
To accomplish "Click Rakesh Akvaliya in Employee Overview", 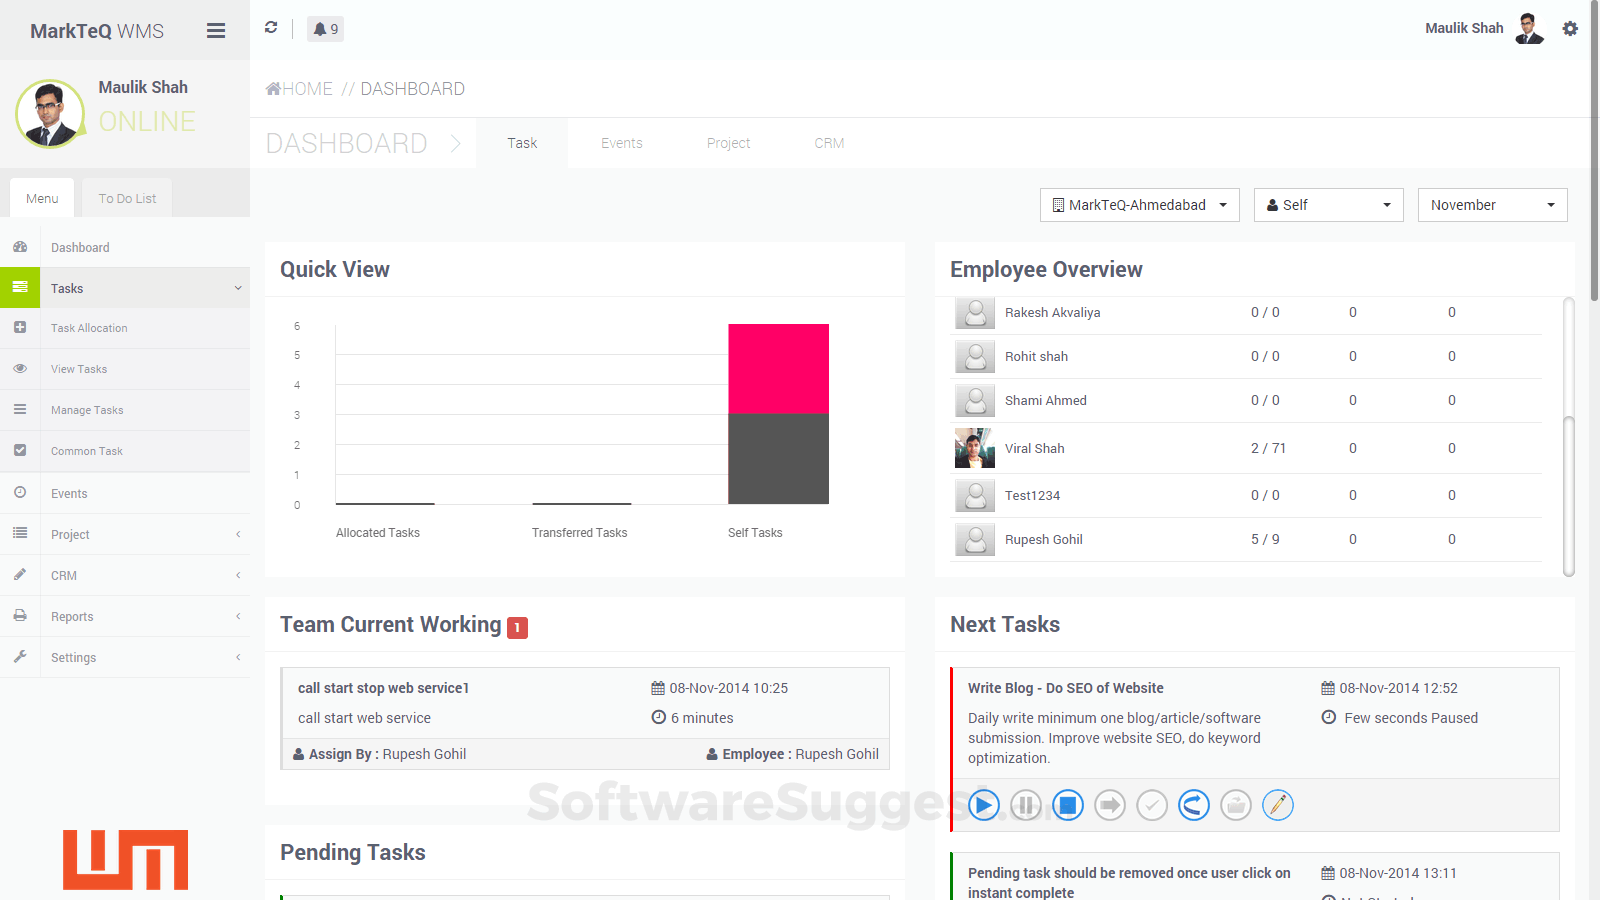I will (x=1052, y=313).
